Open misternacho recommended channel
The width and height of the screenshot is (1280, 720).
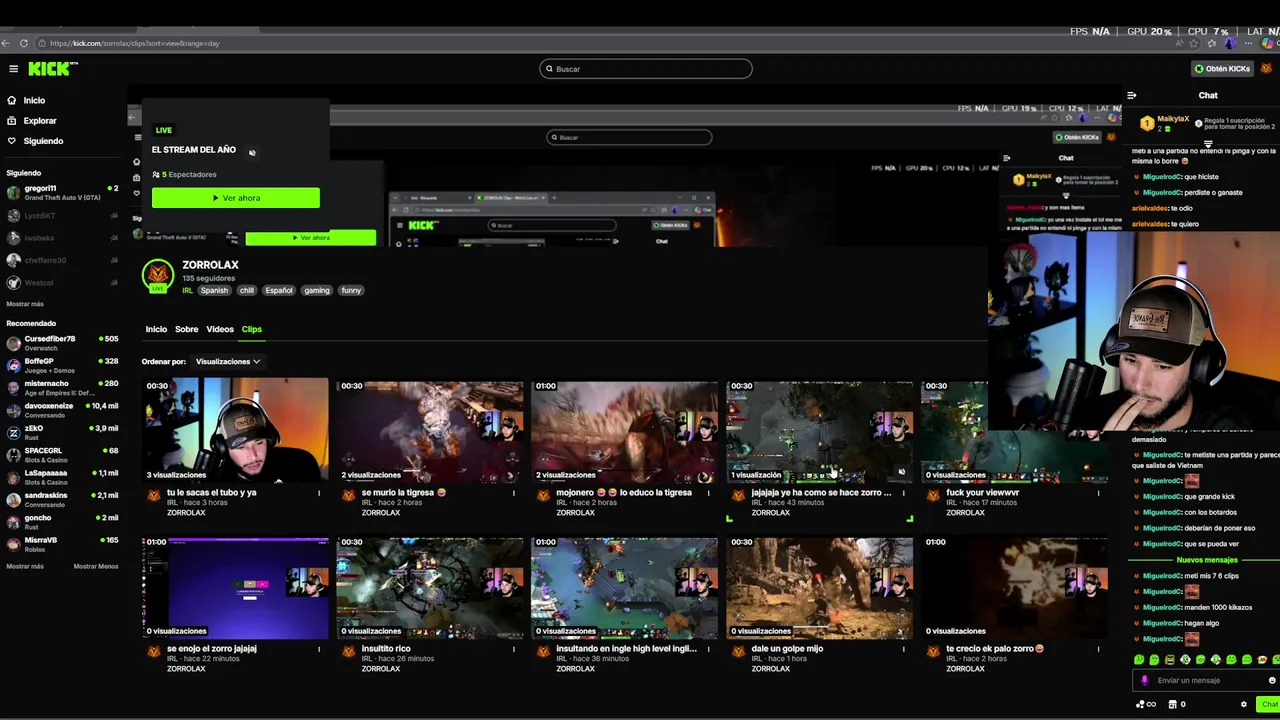pyautogui.click(x=62, y=387)
